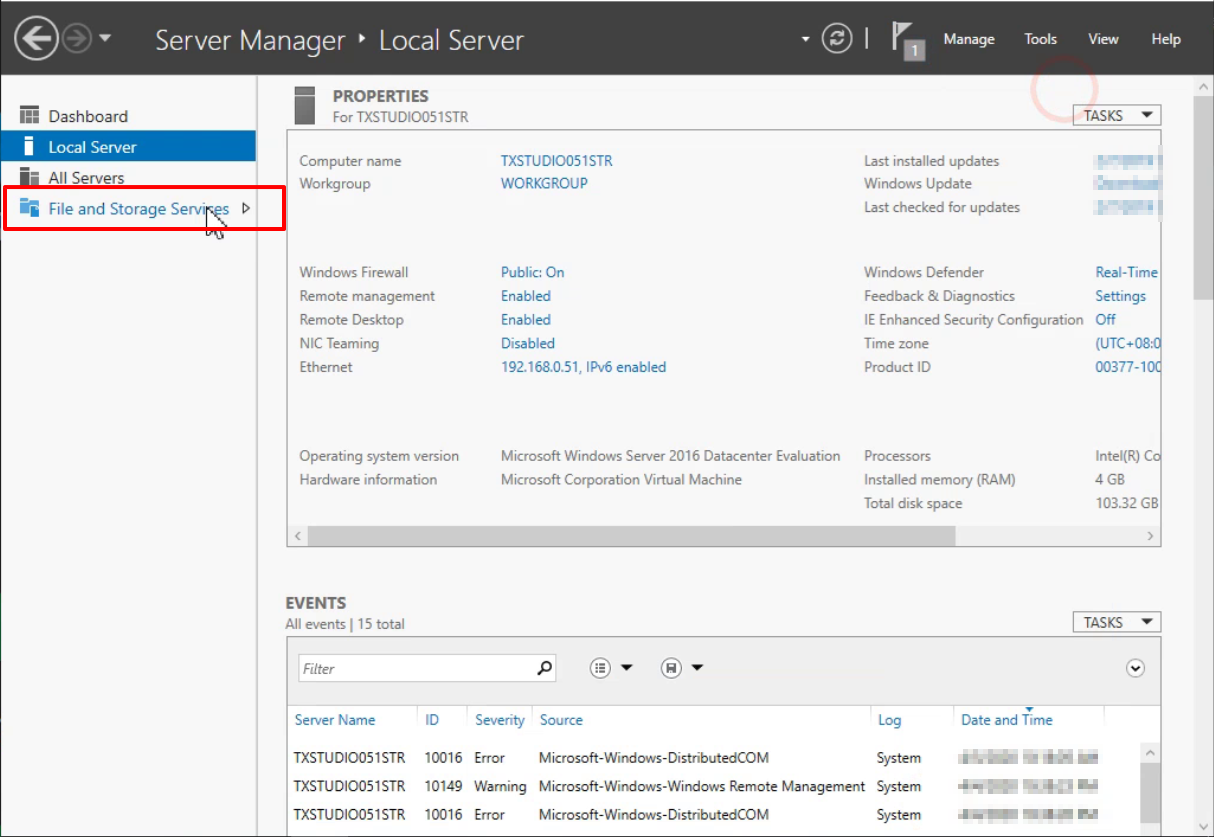
Task: Click the forward navigation arrow
Action: click(x=77, y=39)
